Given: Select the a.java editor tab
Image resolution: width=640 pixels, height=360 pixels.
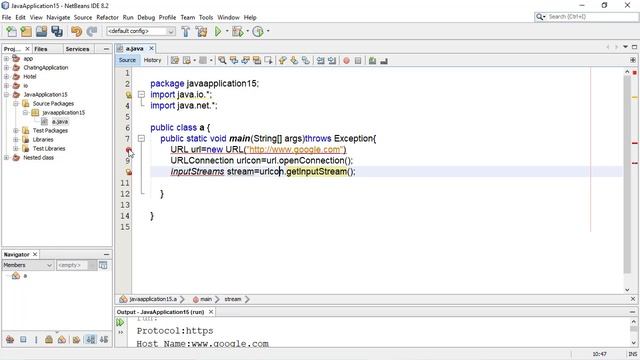Looking at the screenshot, I should coord(134,49).
